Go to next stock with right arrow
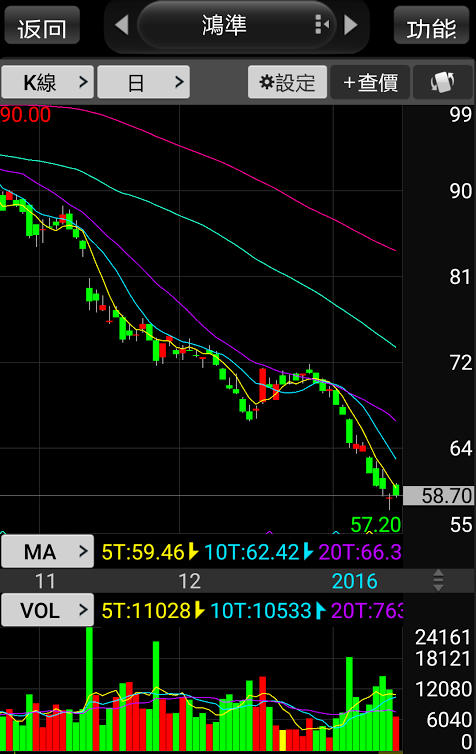Viewport: 476px width, 754px height. (351, 25)
